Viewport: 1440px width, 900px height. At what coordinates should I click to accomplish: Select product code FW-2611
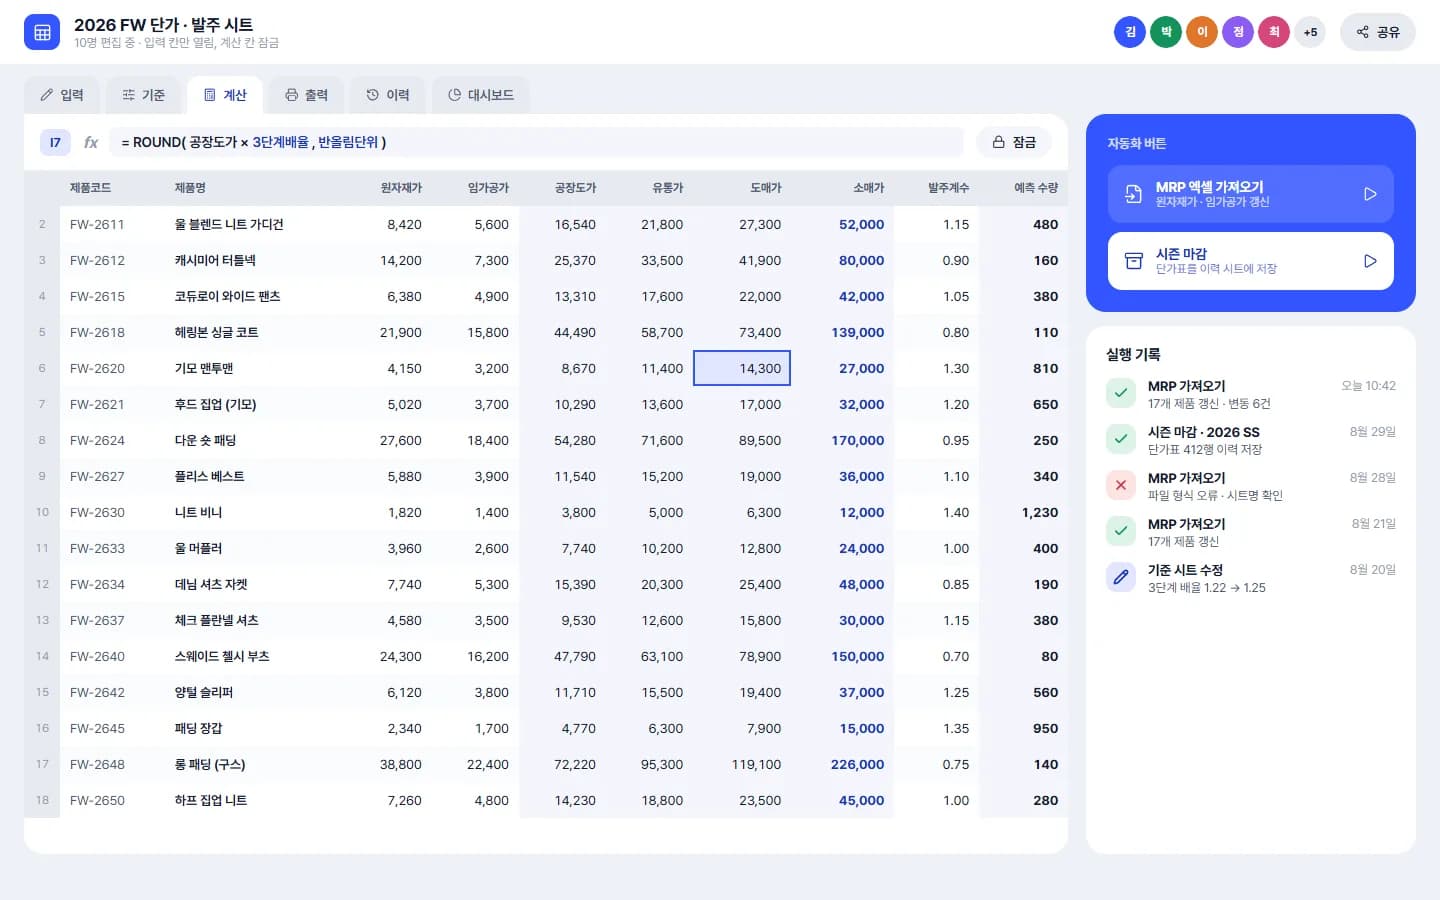[97, 224]
